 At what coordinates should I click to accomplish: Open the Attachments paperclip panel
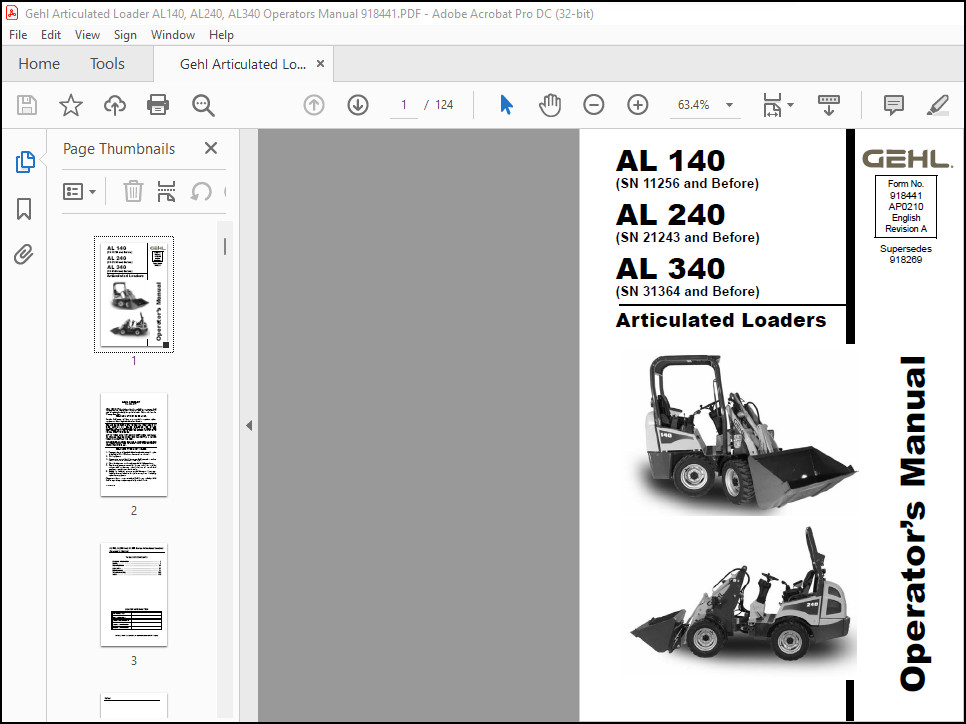(x=23, y=254)
